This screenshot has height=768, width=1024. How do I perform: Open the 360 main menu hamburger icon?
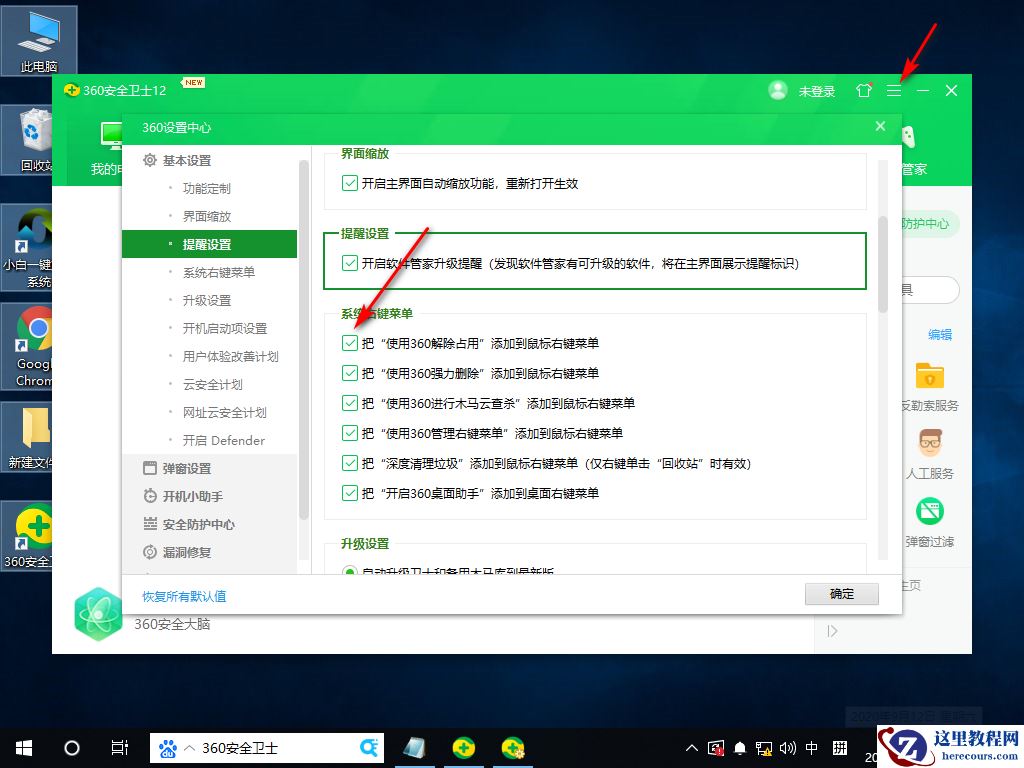(893, 91)
